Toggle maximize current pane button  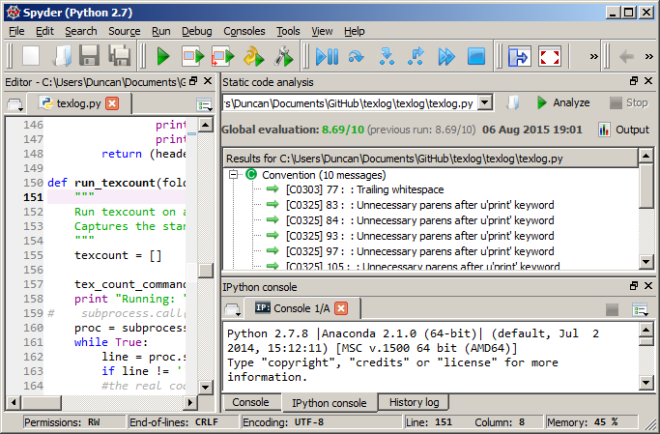tap(518, 56)
